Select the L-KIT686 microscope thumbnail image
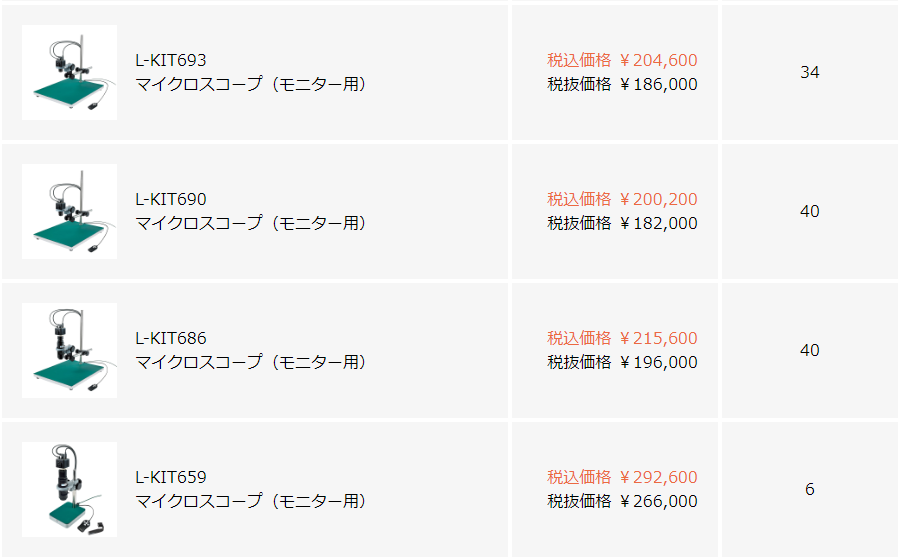Viewport: 899px width, 559px height. coord(69,351)
